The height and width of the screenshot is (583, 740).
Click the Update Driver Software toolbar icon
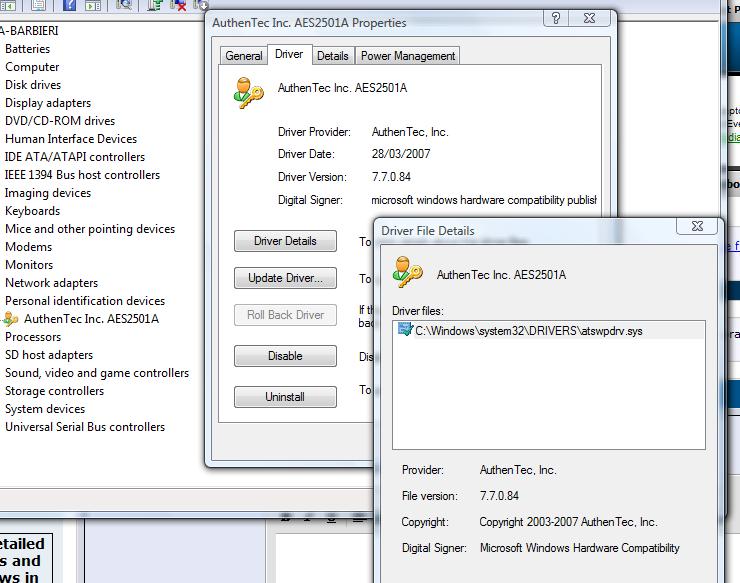coord(154,5)
